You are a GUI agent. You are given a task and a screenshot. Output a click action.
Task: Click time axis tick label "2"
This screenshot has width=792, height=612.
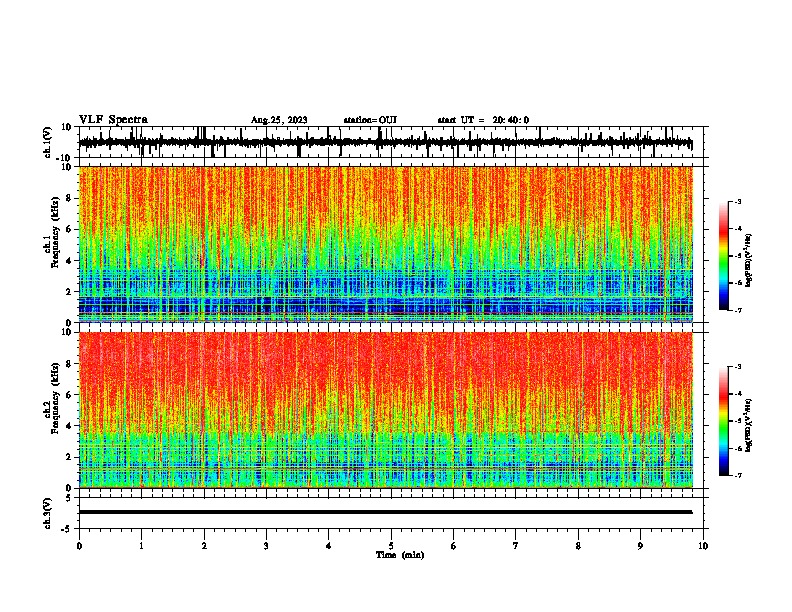click(204, 546)
